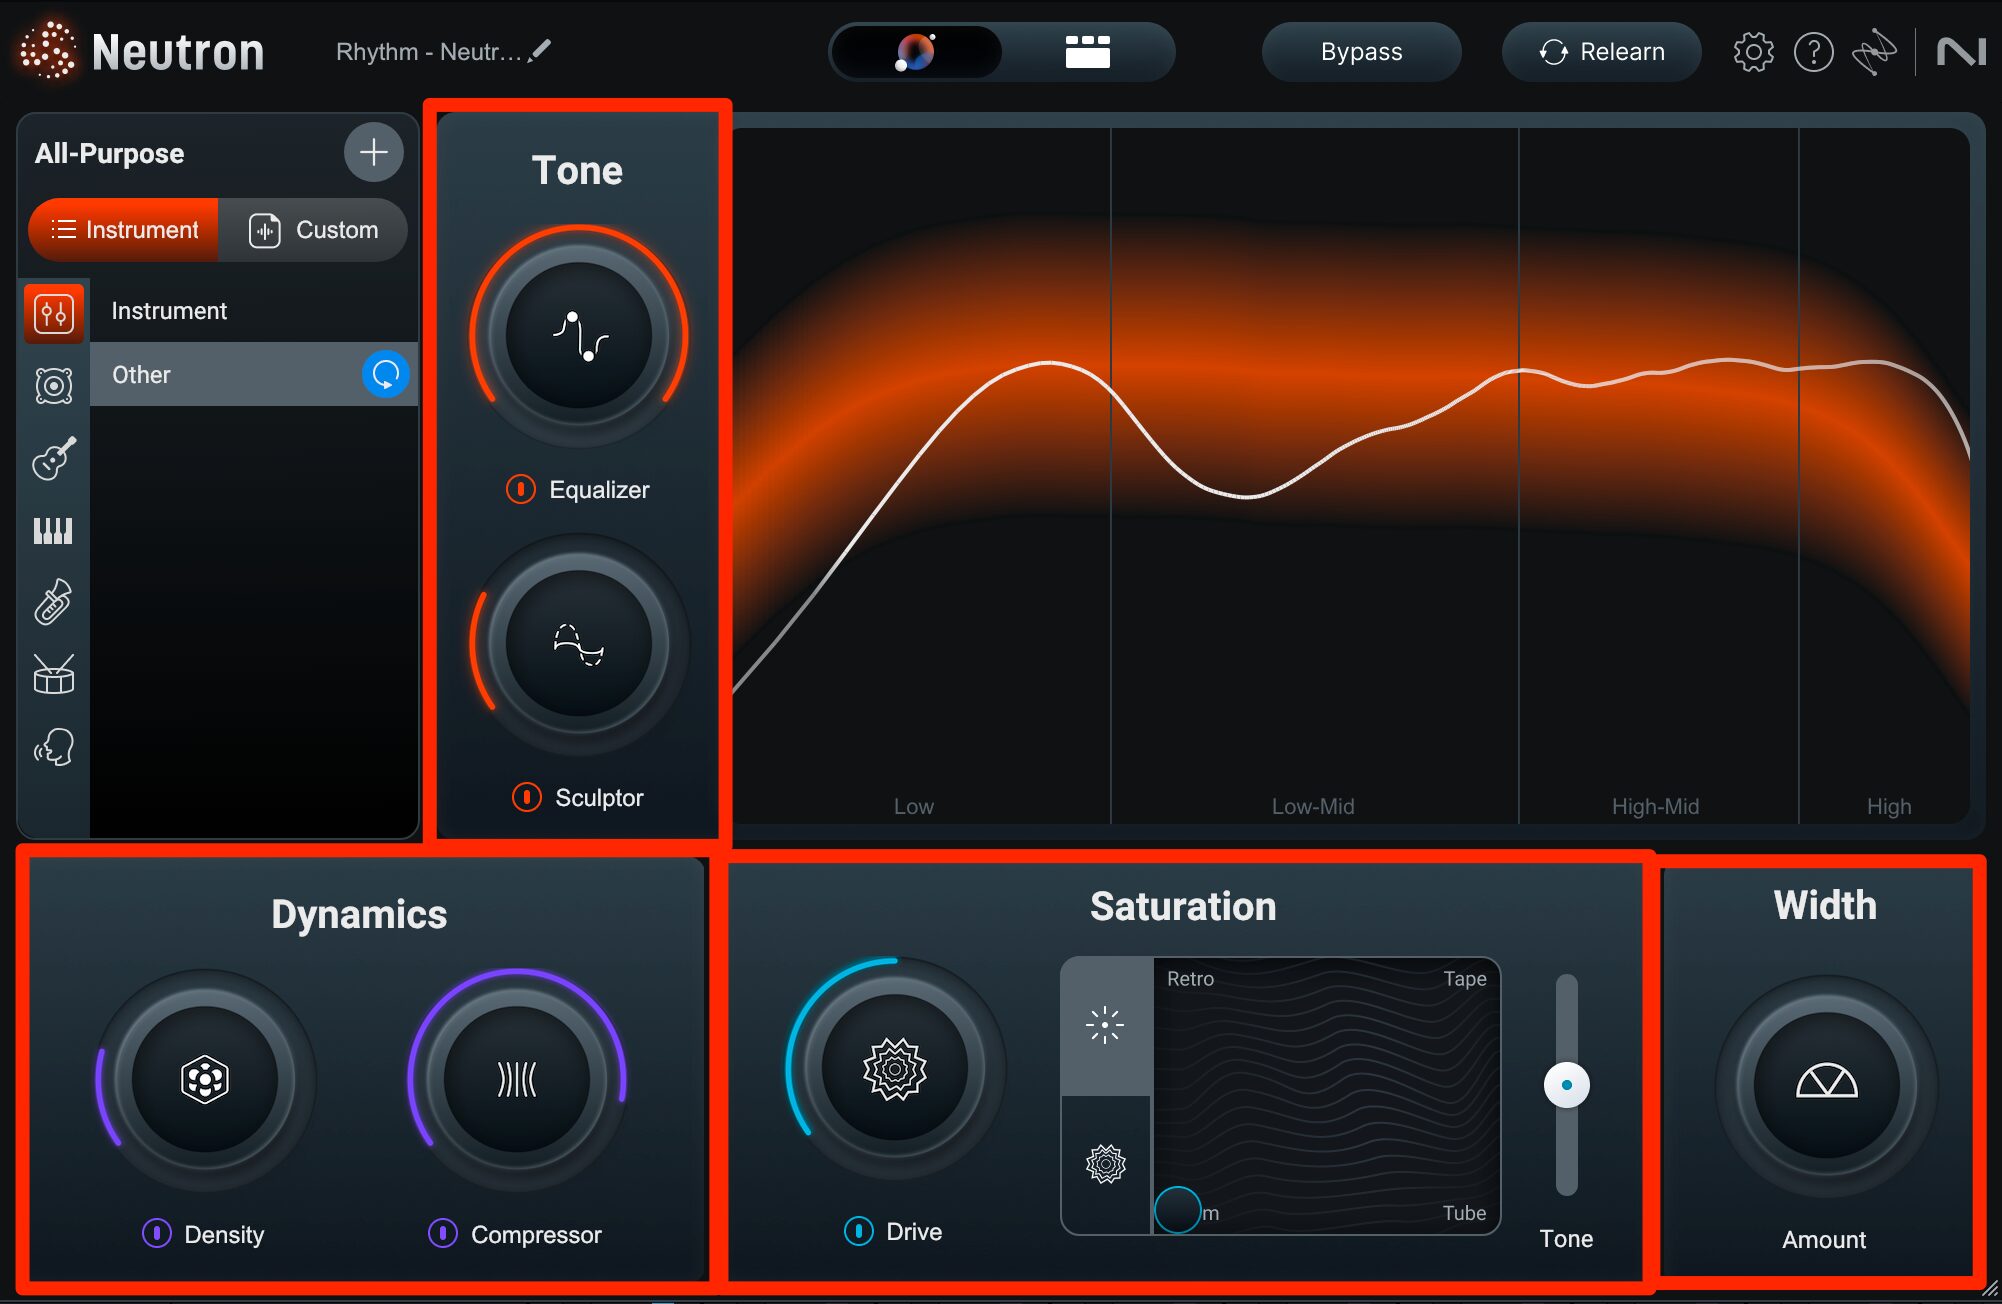Click the saturation blend XY pad puck
2002x1304 pixels.
point(1178,1210)
